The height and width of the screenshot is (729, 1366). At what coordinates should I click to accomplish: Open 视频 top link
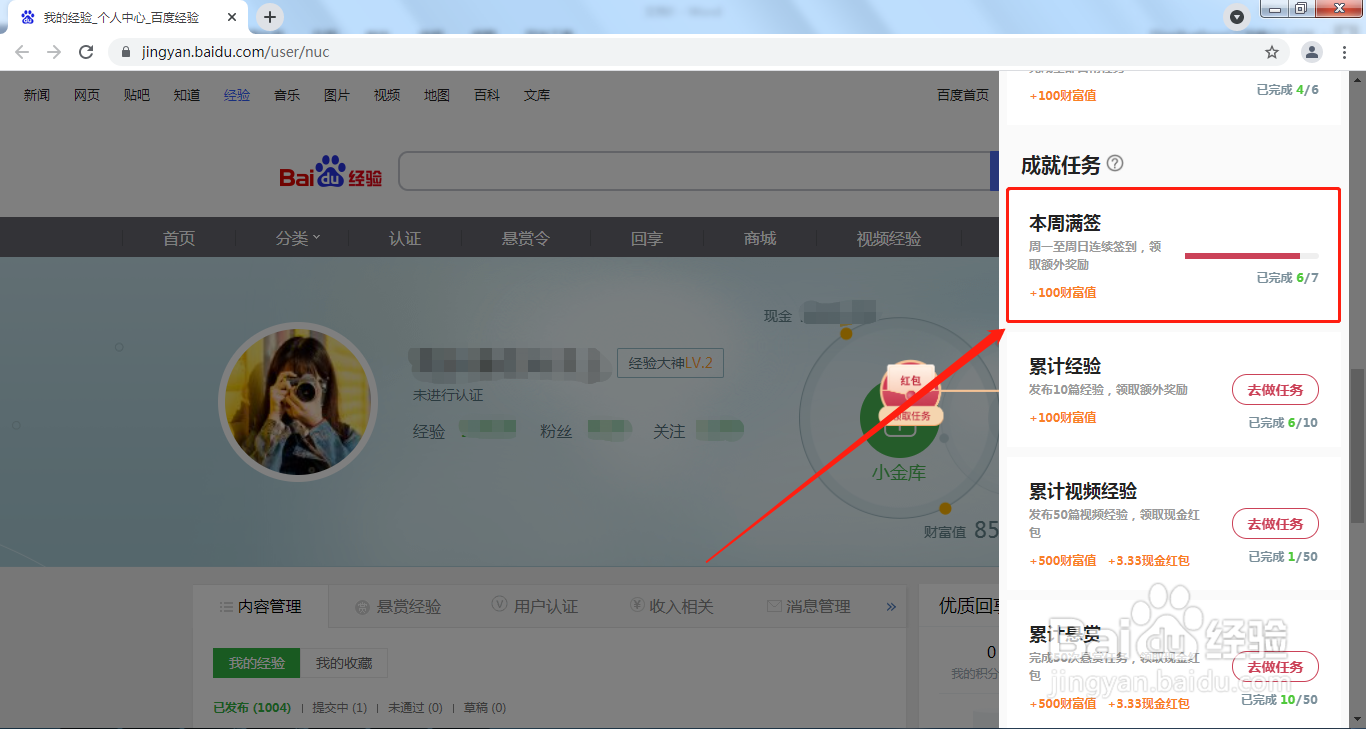tap(387, 95)
